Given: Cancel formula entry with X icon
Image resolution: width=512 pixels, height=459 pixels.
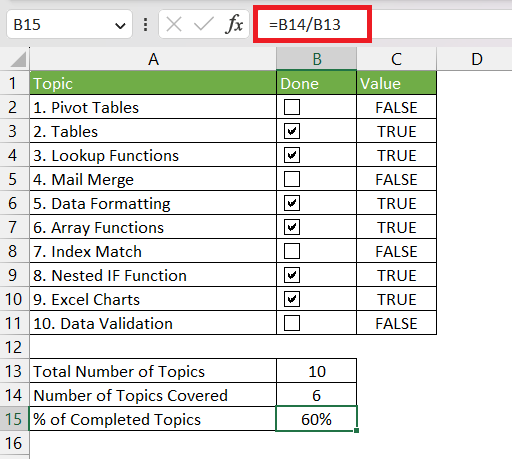Looking at the screenshot, I should tap(174, 24).
